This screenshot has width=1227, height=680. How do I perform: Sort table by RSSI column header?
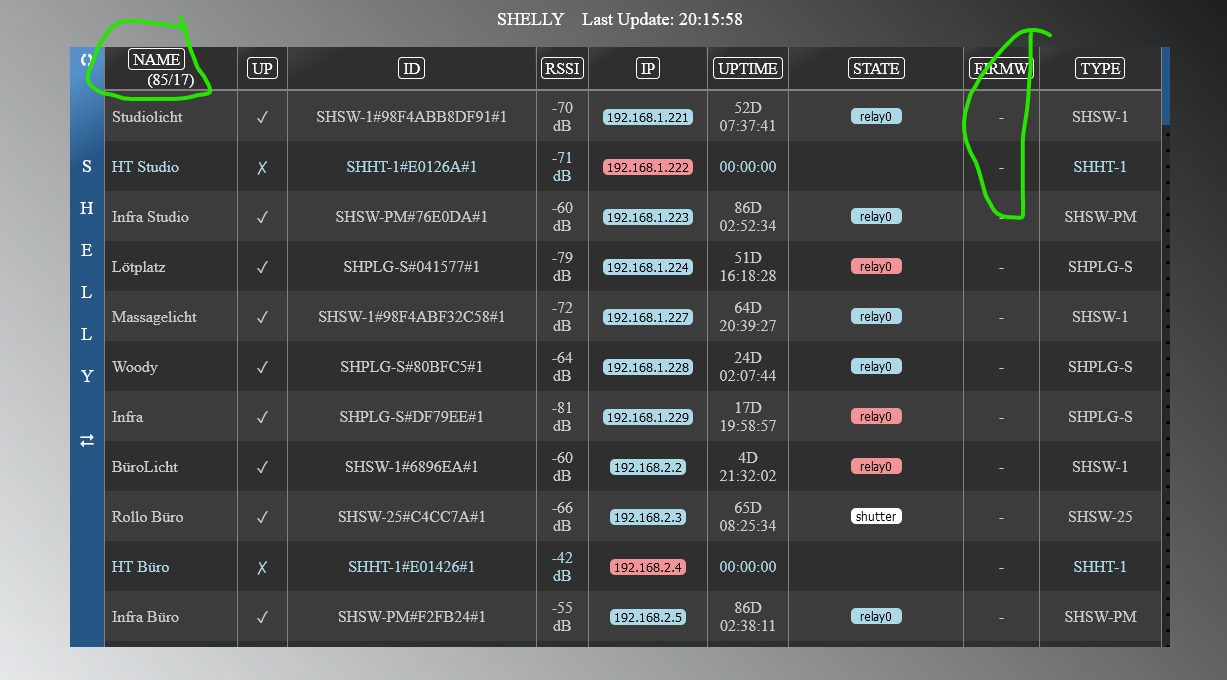click(562, 69)
